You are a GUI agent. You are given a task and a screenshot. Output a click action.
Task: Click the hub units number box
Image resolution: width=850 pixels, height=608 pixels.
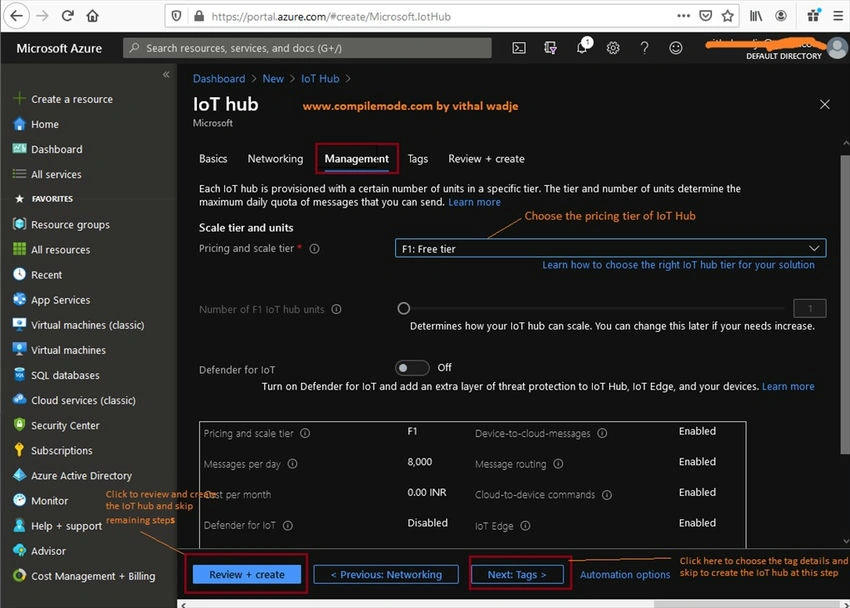pos(810,308)
